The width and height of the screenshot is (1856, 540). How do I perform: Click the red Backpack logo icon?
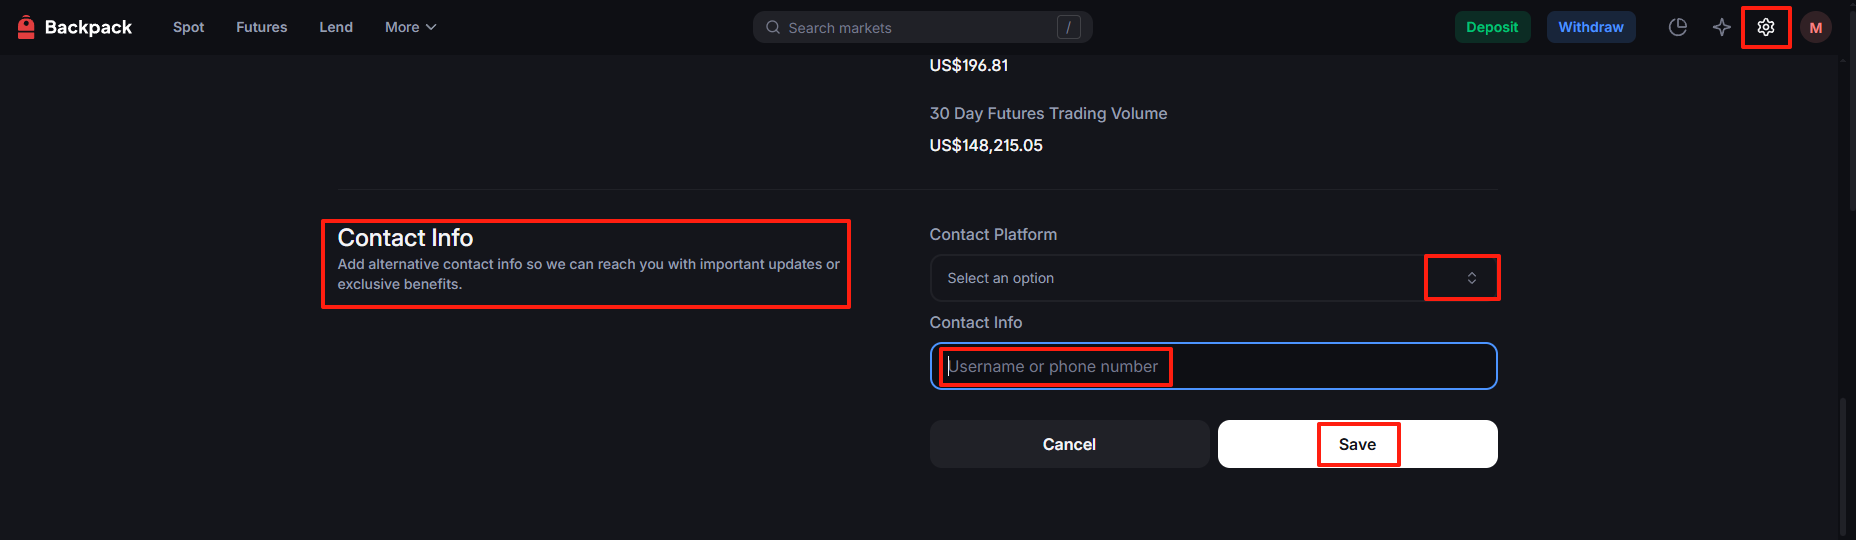pyautogui.click(x=26, y=27)
